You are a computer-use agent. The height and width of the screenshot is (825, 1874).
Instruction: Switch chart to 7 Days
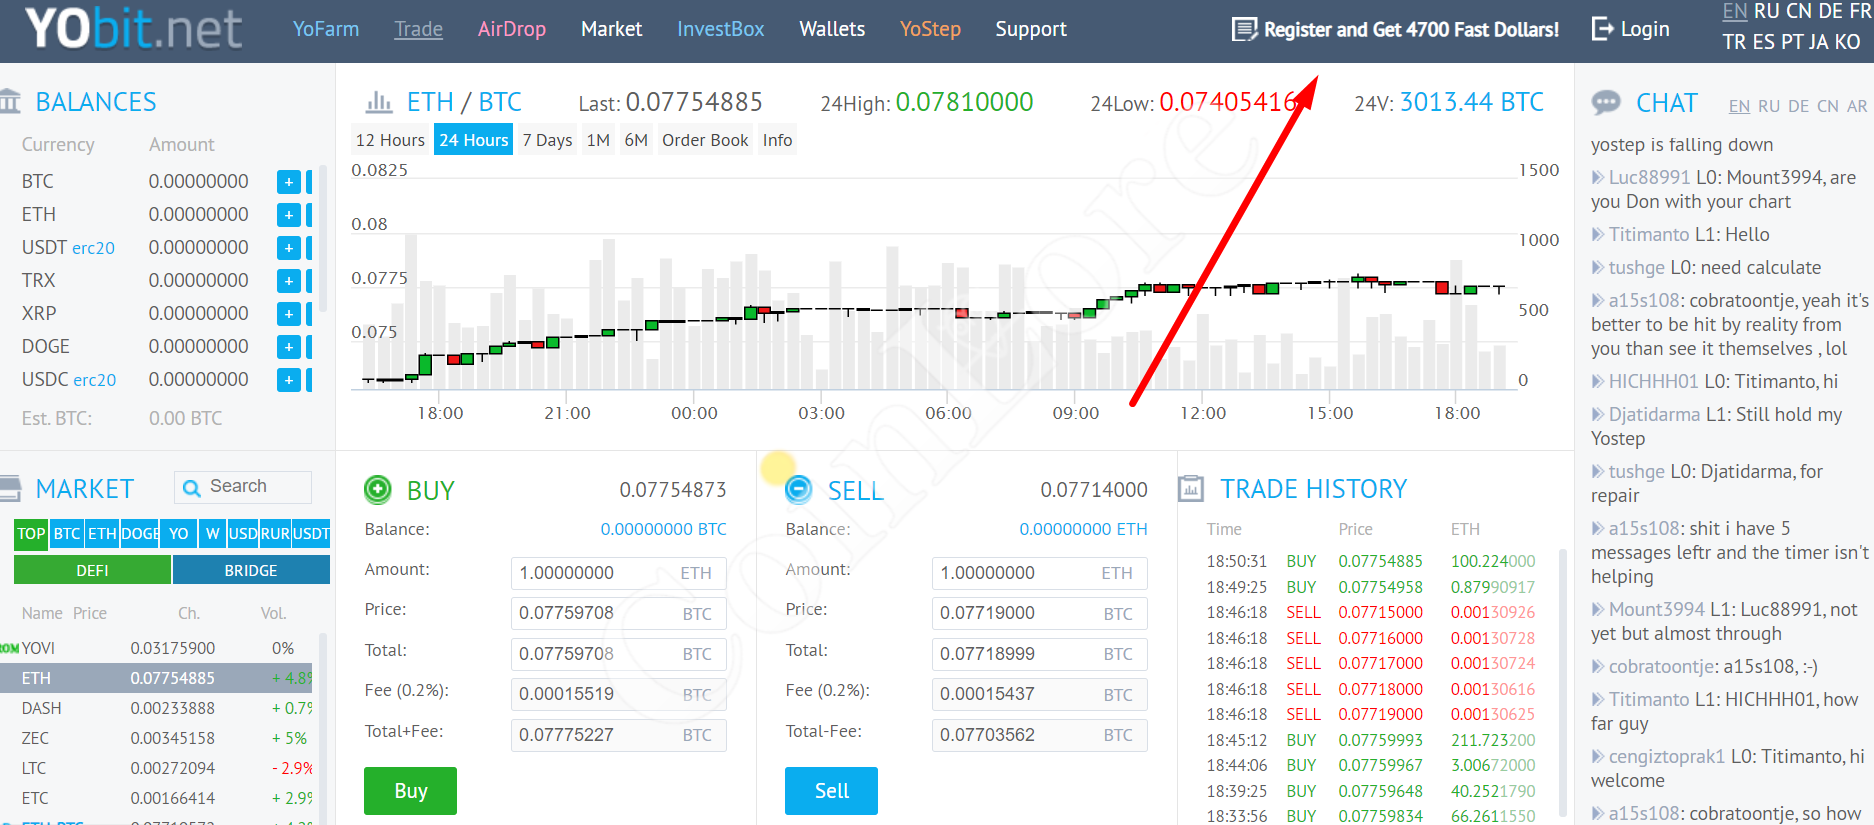547,140
